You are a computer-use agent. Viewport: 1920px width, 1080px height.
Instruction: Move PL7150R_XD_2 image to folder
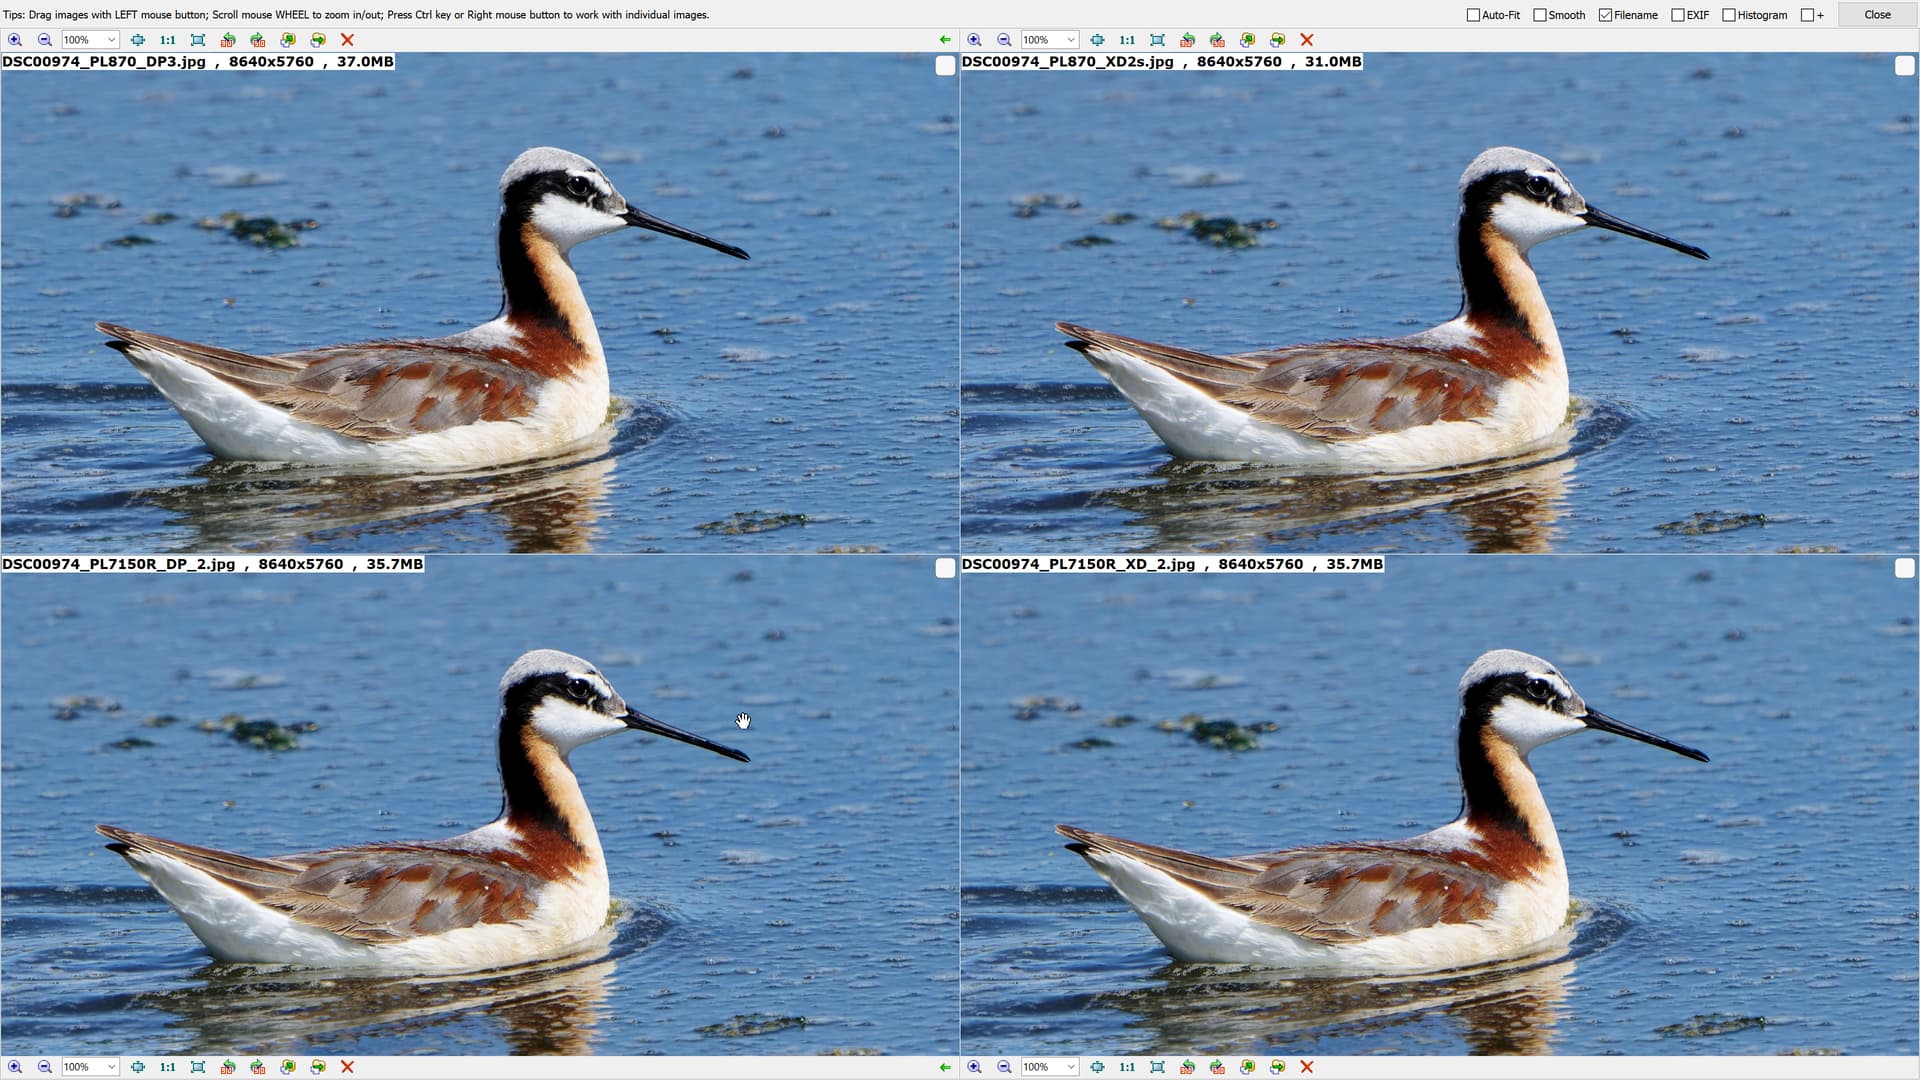coord(1278,1067)
